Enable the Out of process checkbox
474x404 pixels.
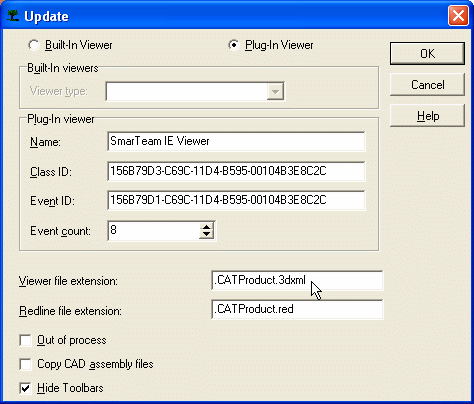click(x=26, y=340)
